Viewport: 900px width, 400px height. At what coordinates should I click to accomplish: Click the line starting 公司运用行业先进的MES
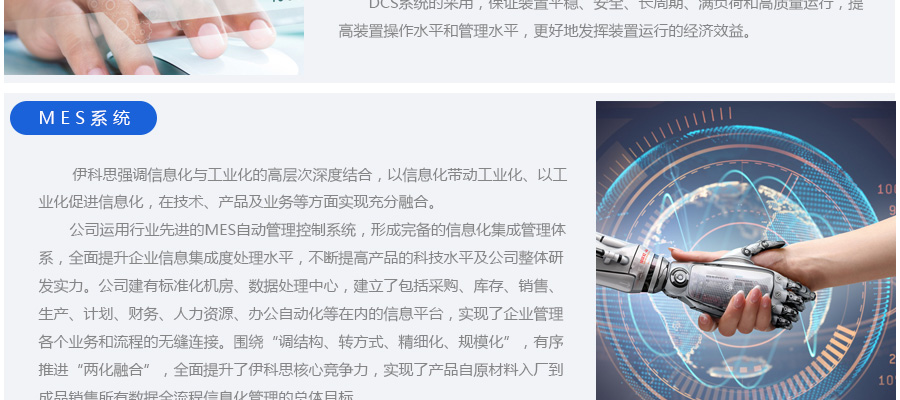[x=318, y=230]
